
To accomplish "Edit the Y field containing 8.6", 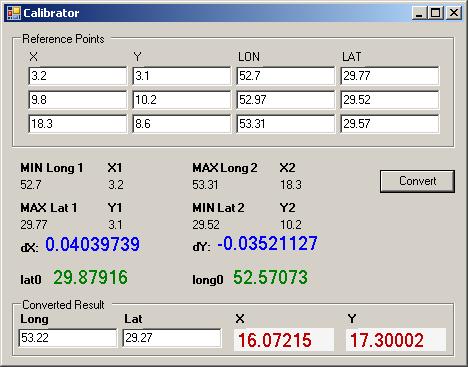I will tap(181, 124).
